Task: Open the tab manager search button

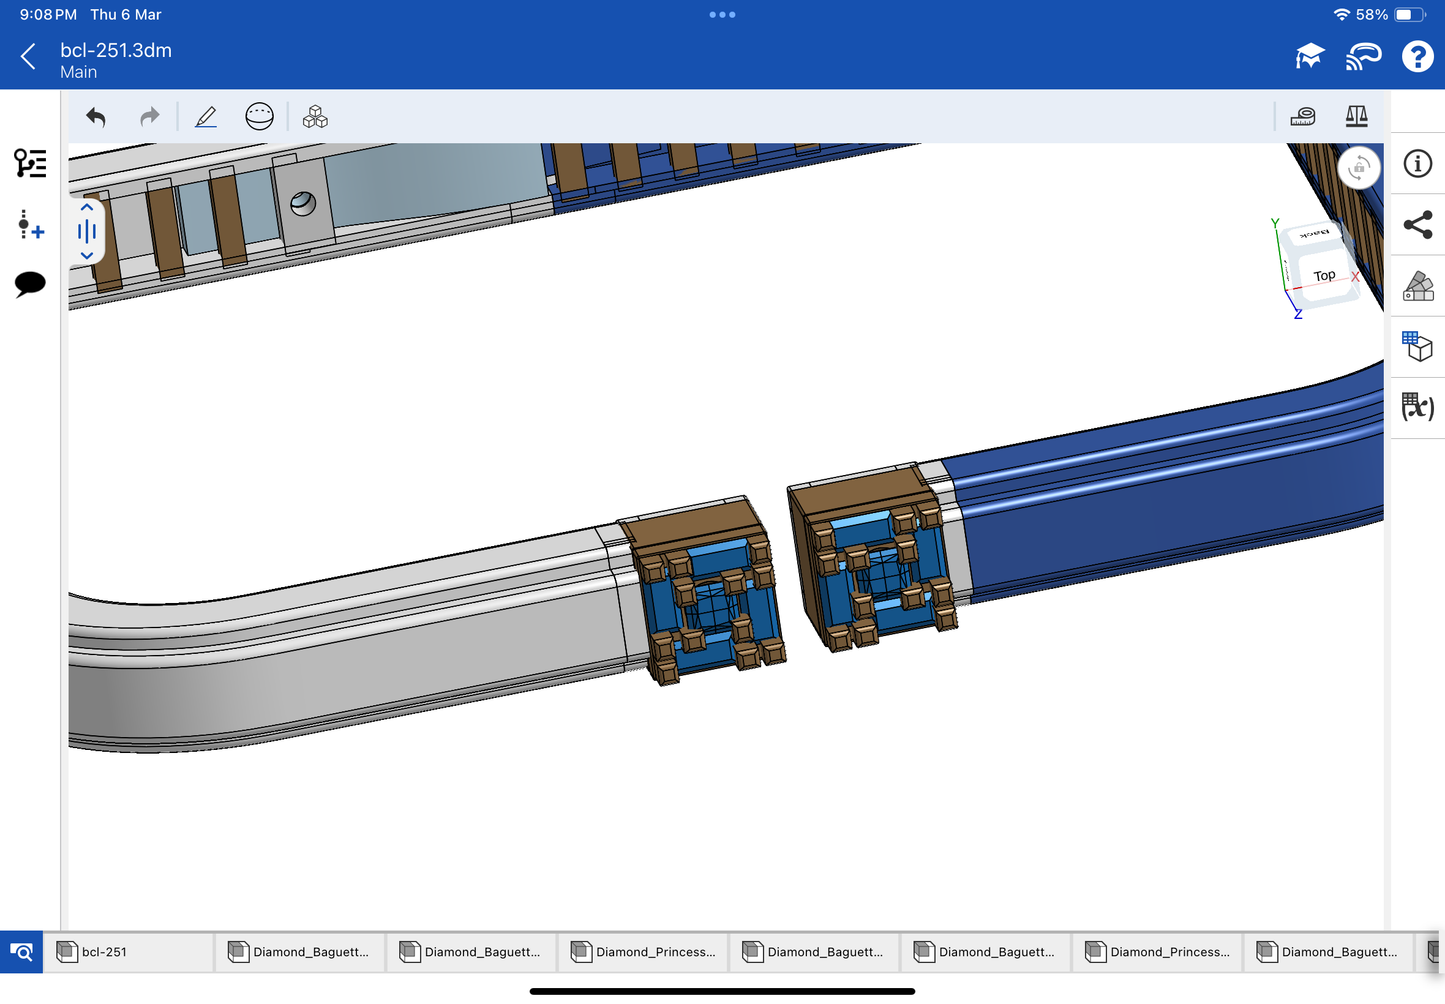Action: click(x=21, y=952)
